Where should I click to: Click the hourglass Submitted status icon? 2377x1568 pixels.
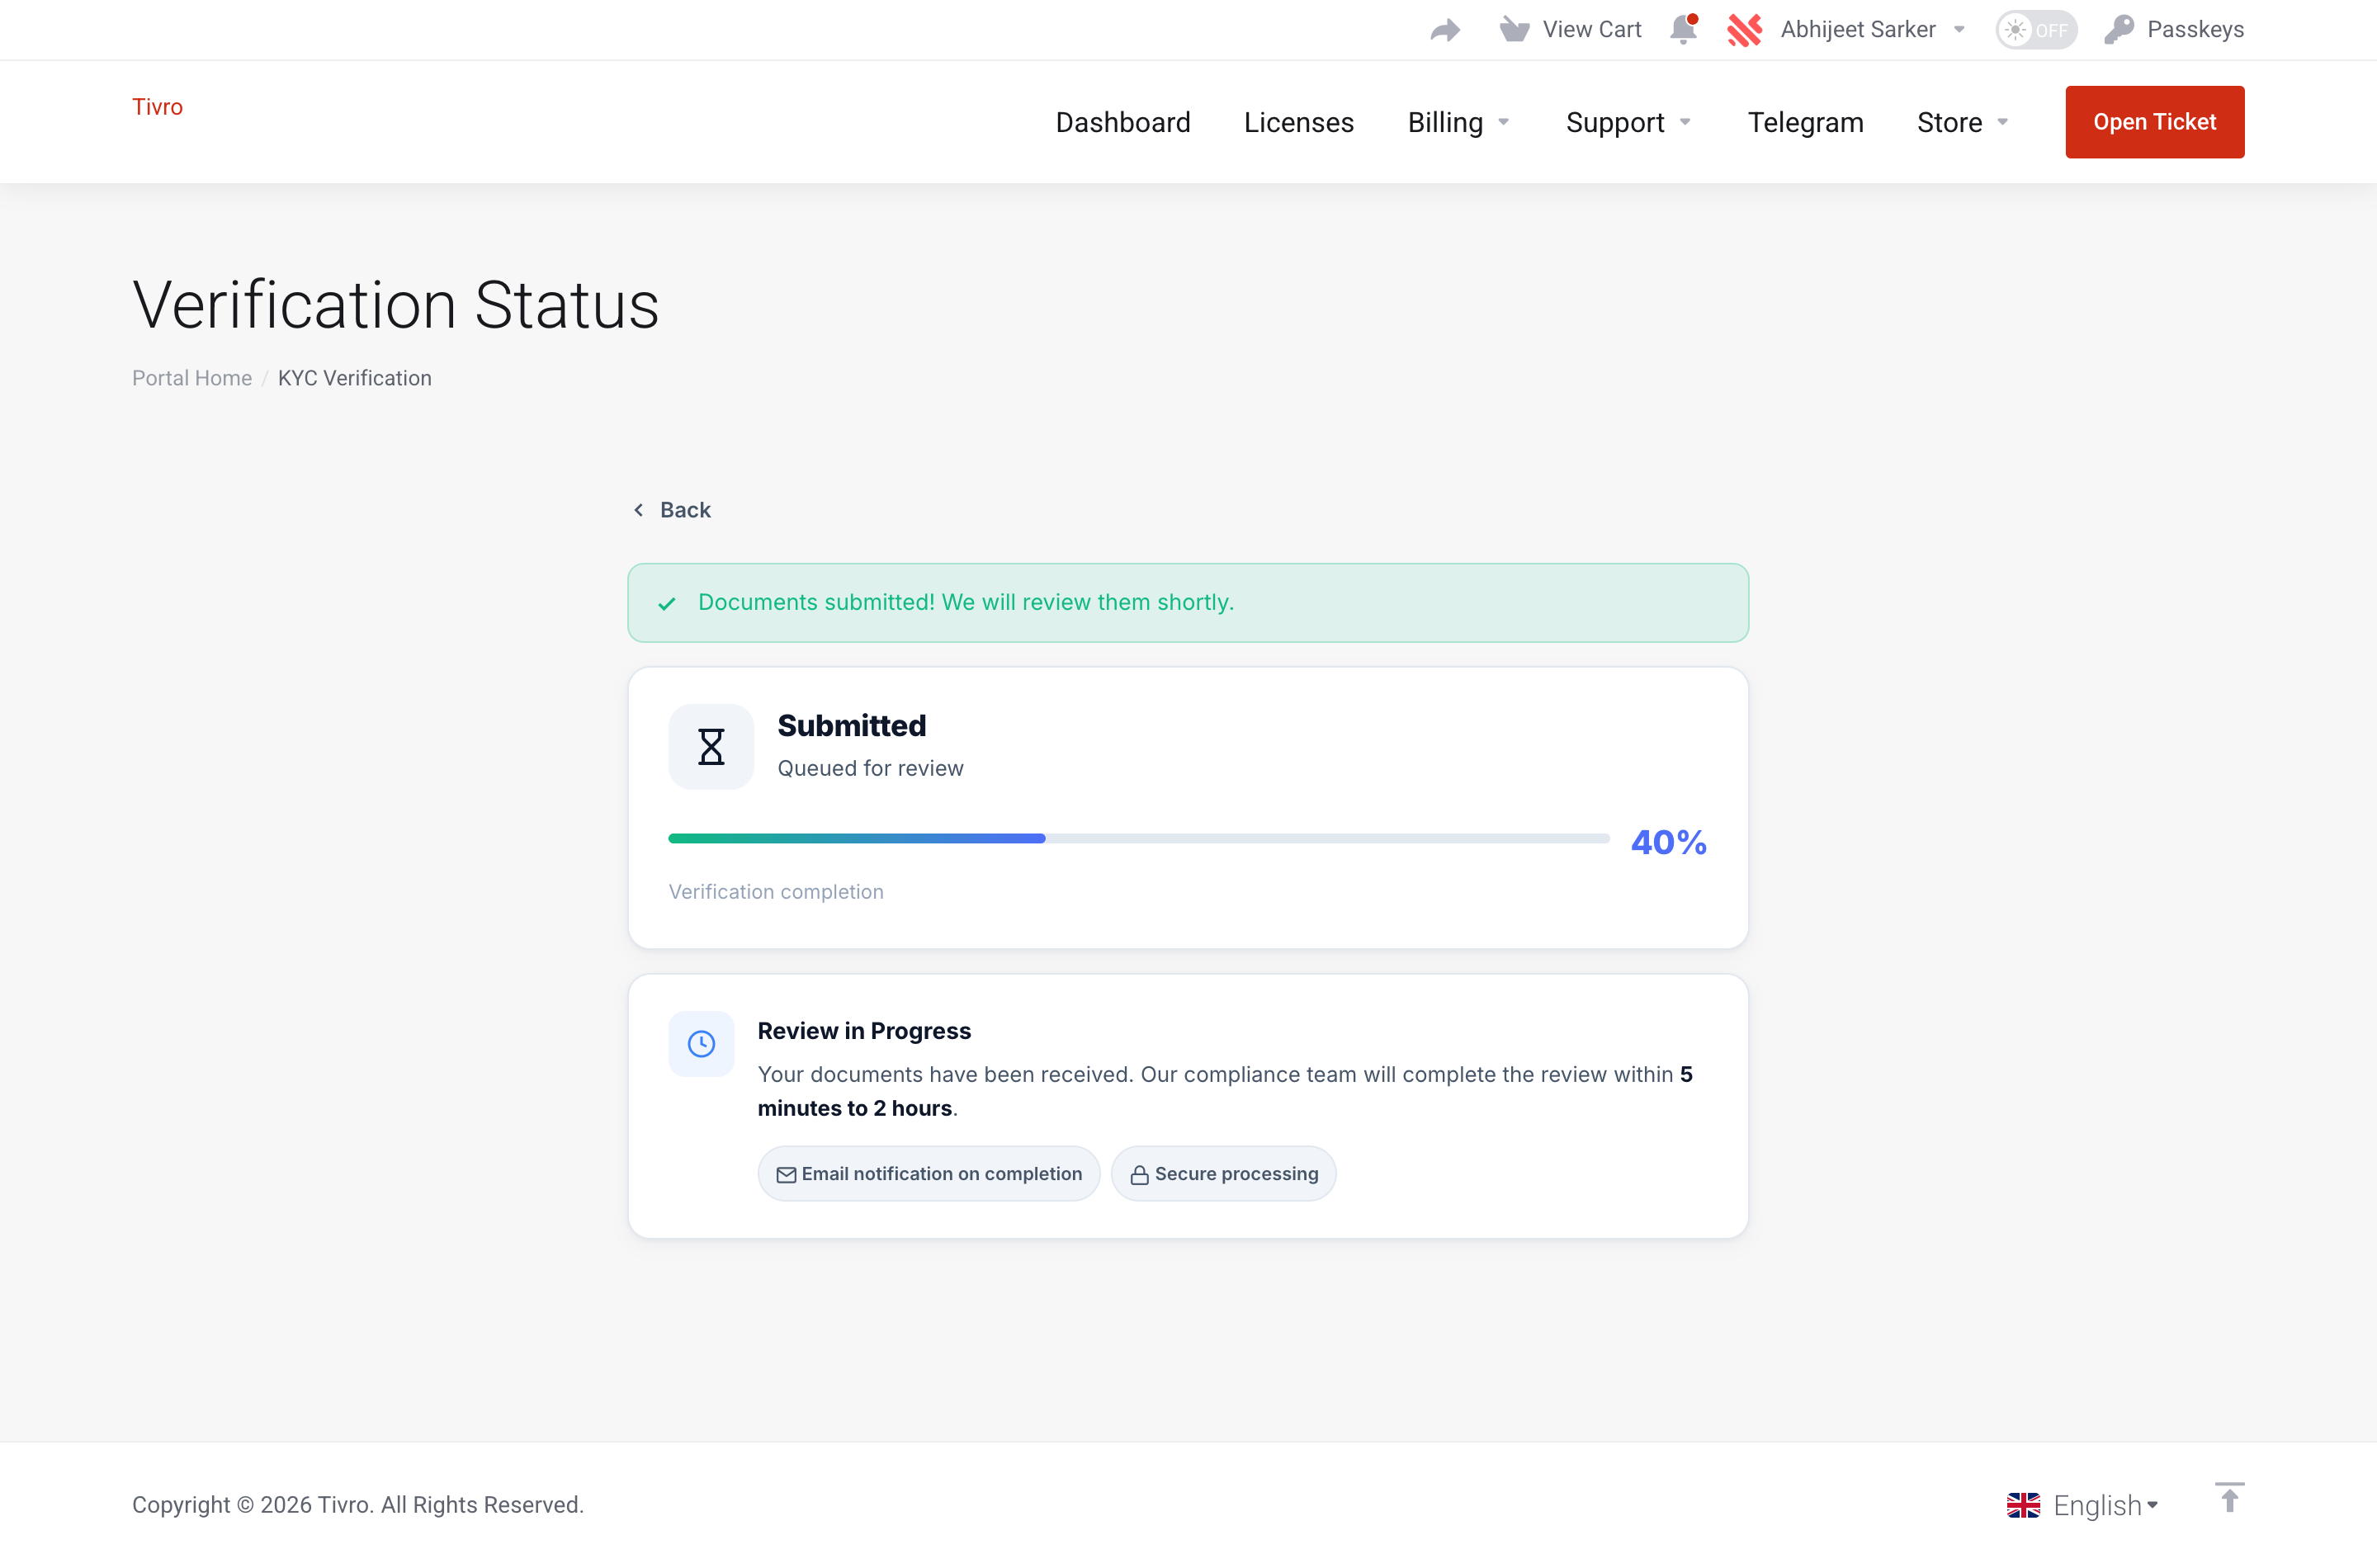(x=710, y=746)
